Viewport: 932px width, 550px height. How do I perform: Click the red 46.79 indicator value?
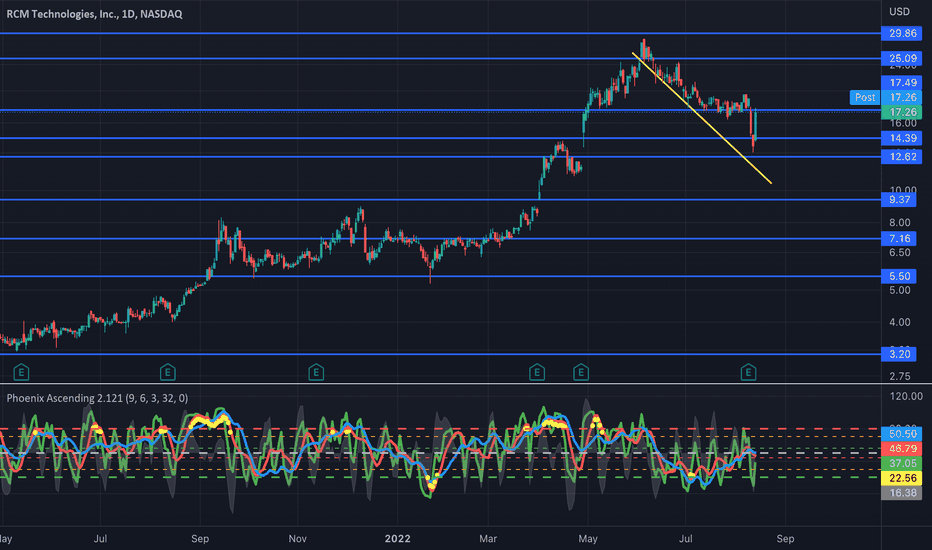pyautogui.click(x=902, y=448)
